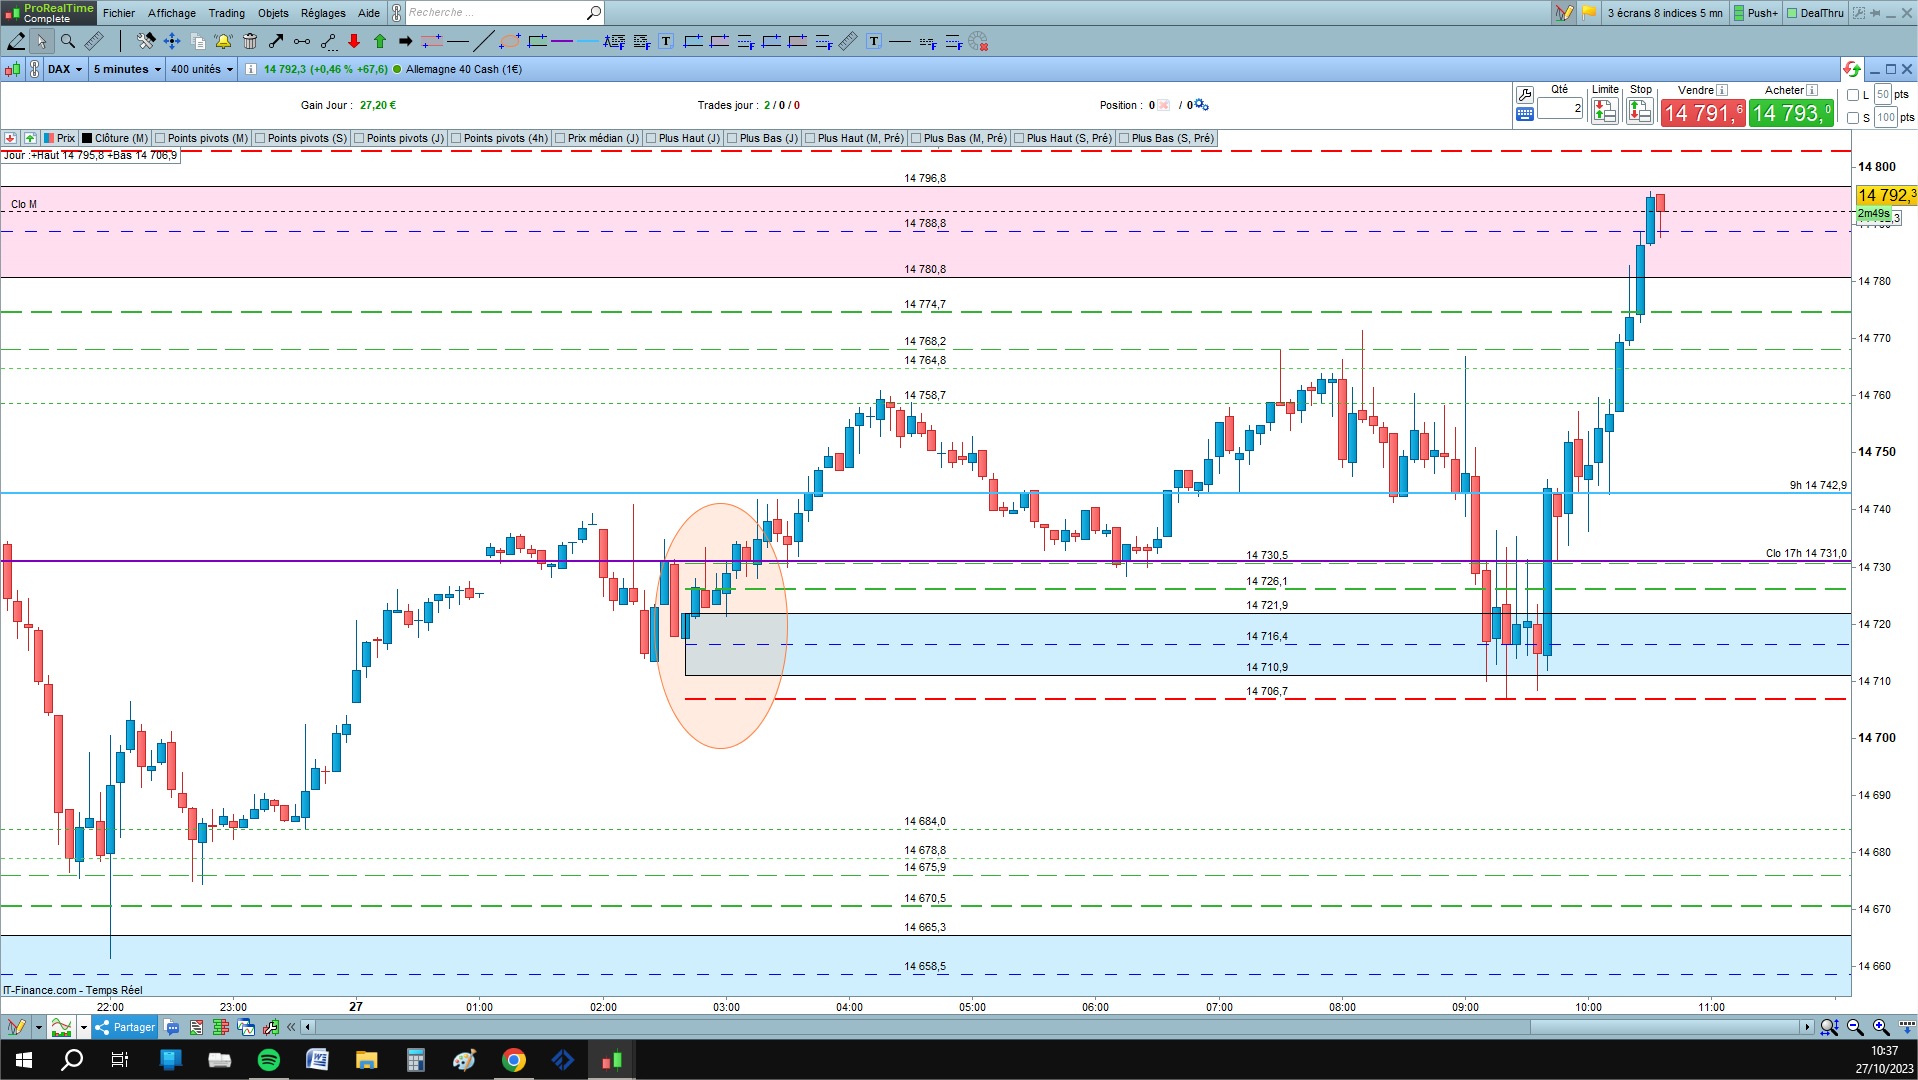Expand the 400 unités dropdown

201,69
